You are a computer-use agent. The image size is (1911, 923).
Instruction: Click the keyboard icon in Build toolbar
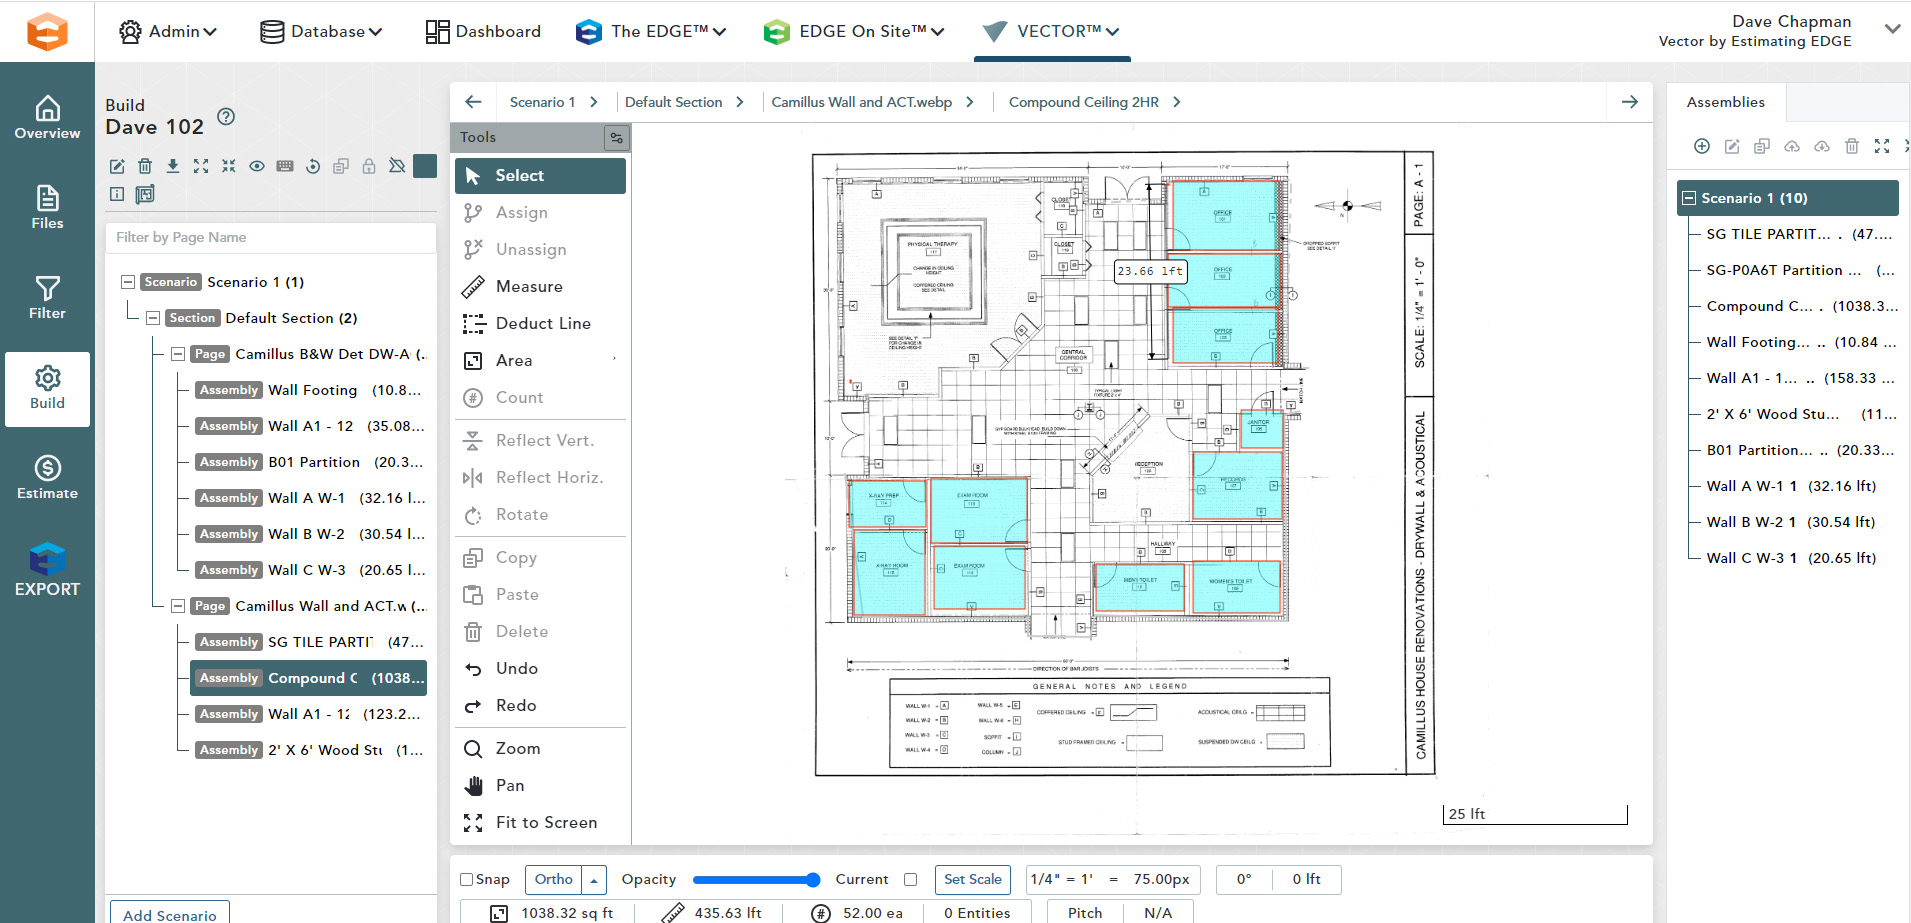pyautogui.click(x=285, y=166)
